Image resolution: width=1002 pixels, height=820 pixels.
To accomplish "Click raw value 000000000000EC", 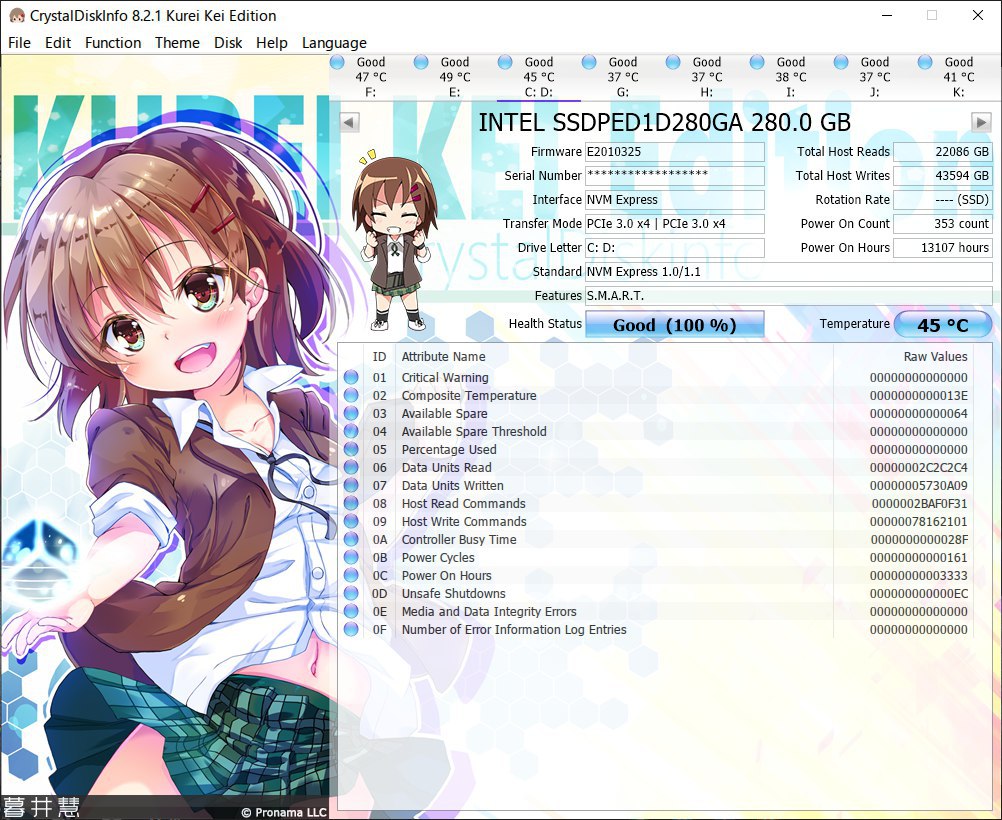I will (x=918, y=594).
